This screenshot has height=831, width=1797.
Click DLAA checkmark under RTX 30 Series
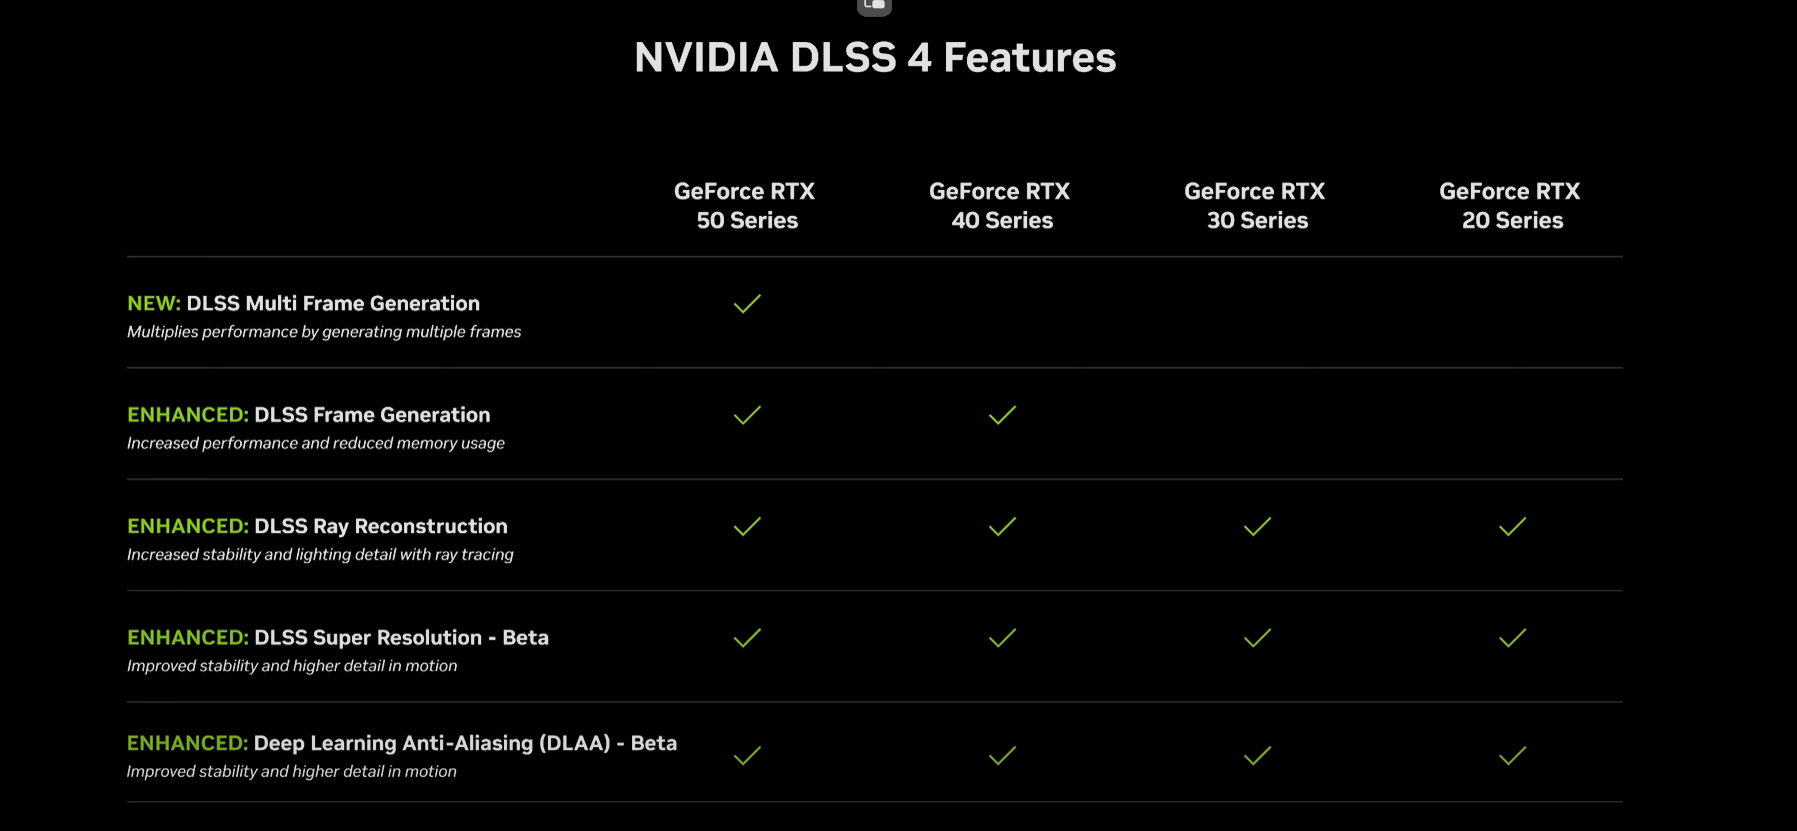[x=1257, y=756]
